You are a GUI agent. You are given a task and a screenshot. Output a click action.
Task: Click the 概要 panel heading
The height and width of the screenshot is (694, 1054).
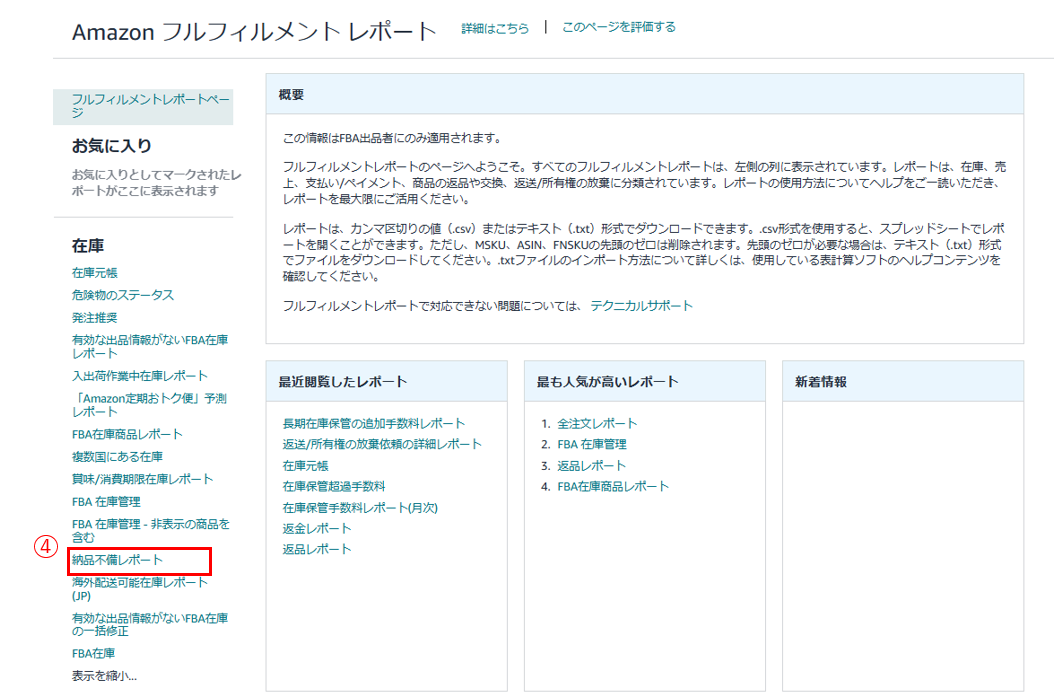[291, 95]
